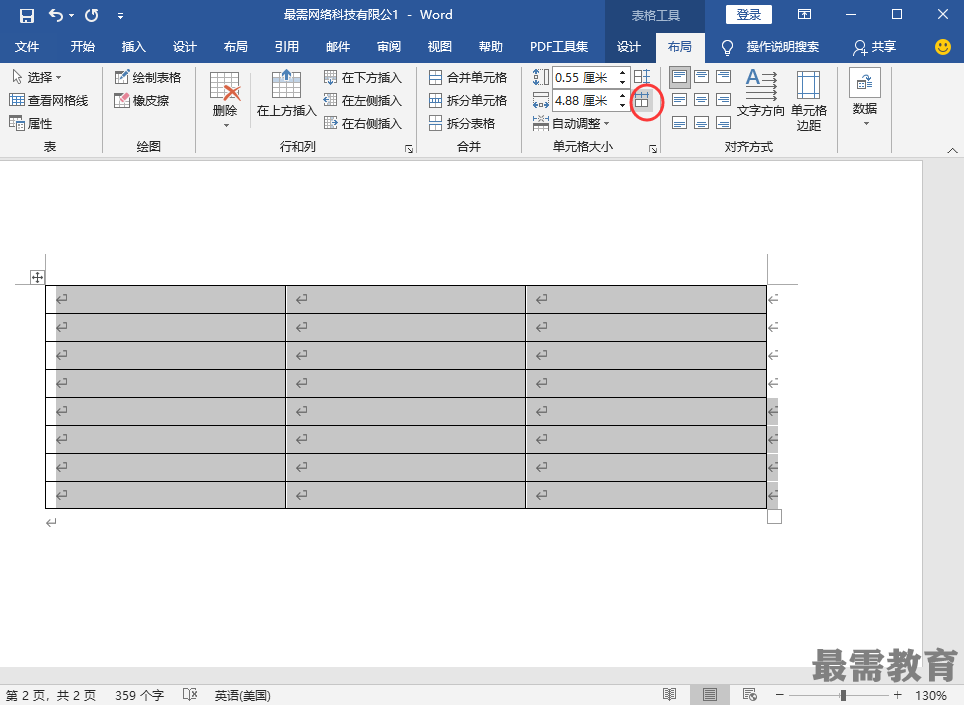
Task: Insert a column with 在左侧插入
Action: pyautogui.click(x=362, y=100)
